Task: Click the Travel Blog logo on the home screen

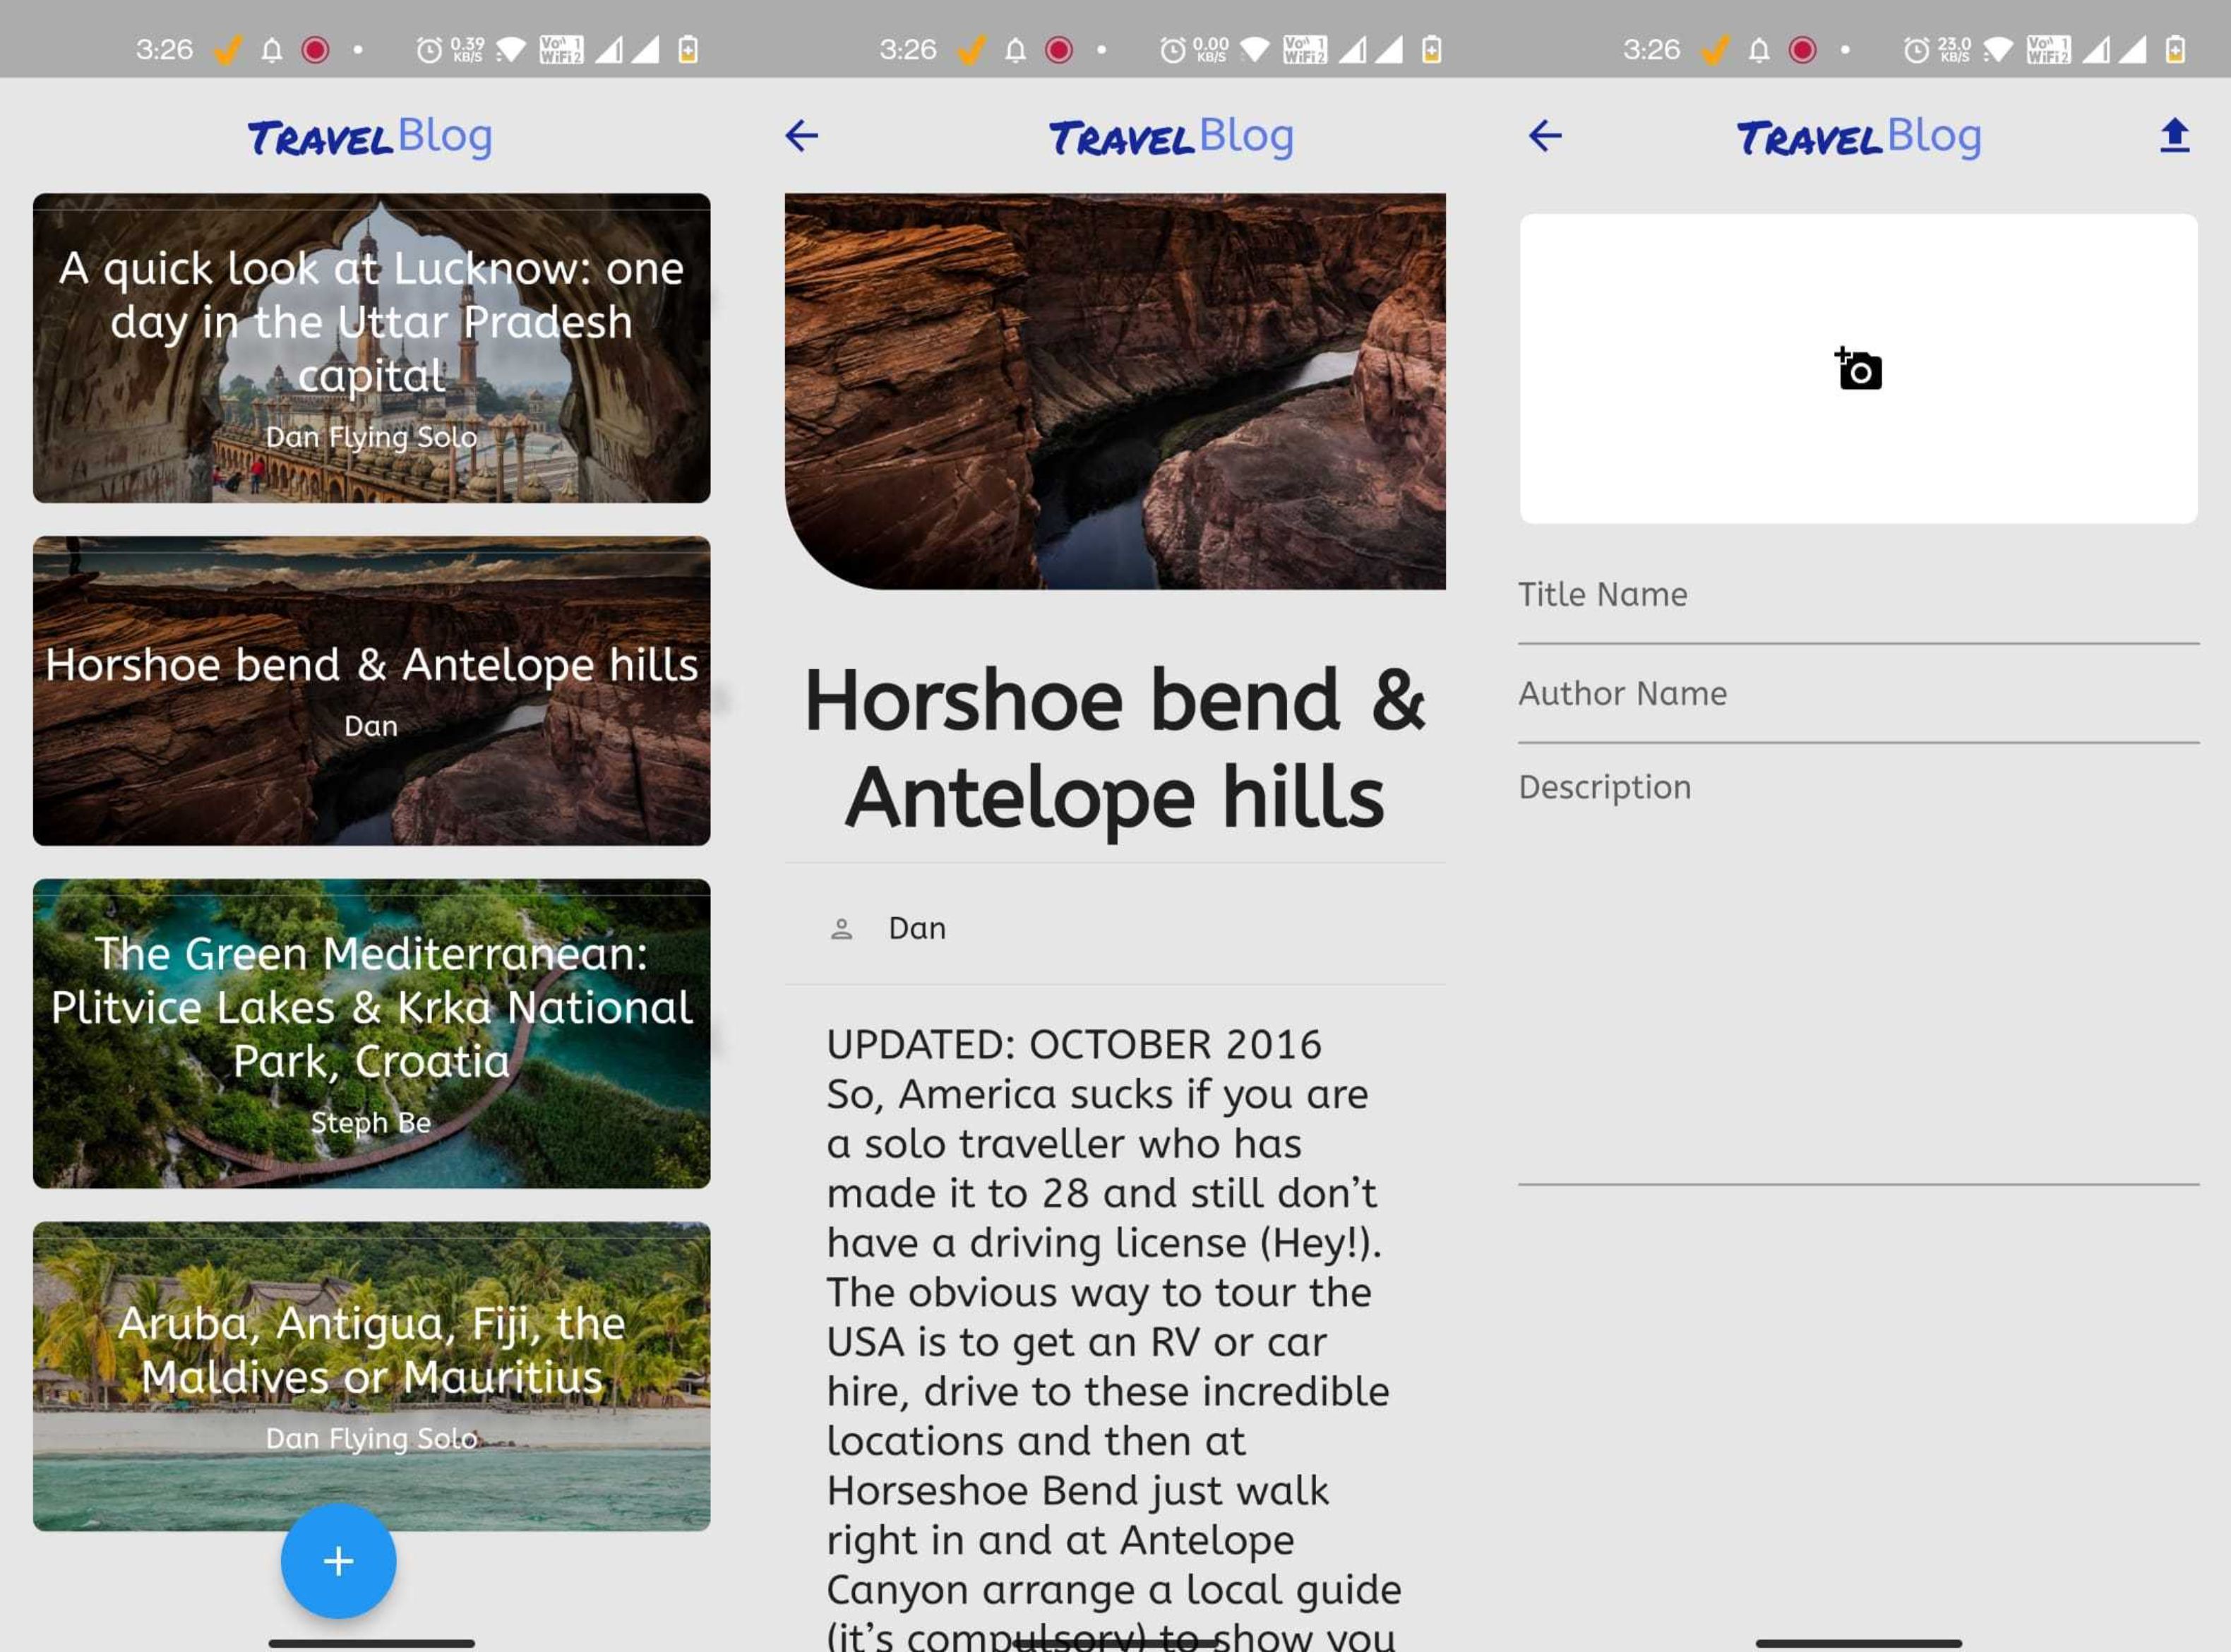Action: tap(369, 136)
